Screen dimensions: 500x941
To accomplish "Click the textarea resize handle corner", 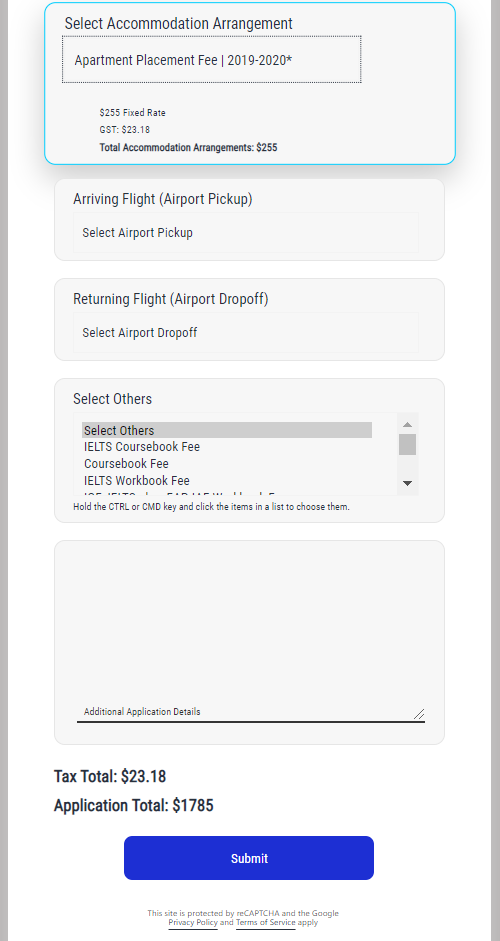I will [x=419, y=714].
